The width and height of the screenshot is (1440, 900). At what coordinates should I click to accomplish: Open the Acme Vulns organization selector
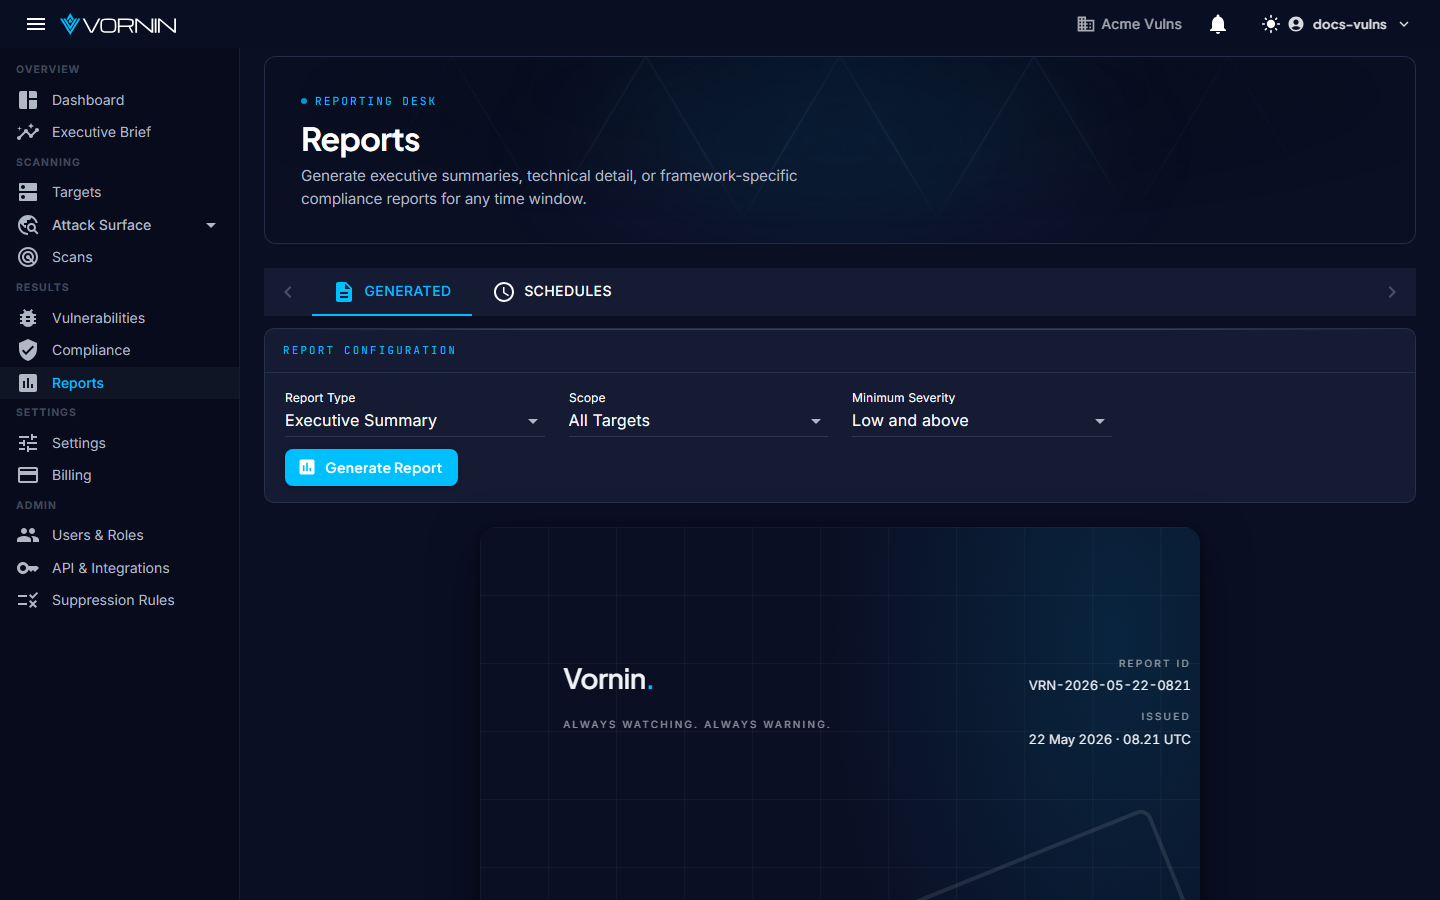pos(1129,24)
